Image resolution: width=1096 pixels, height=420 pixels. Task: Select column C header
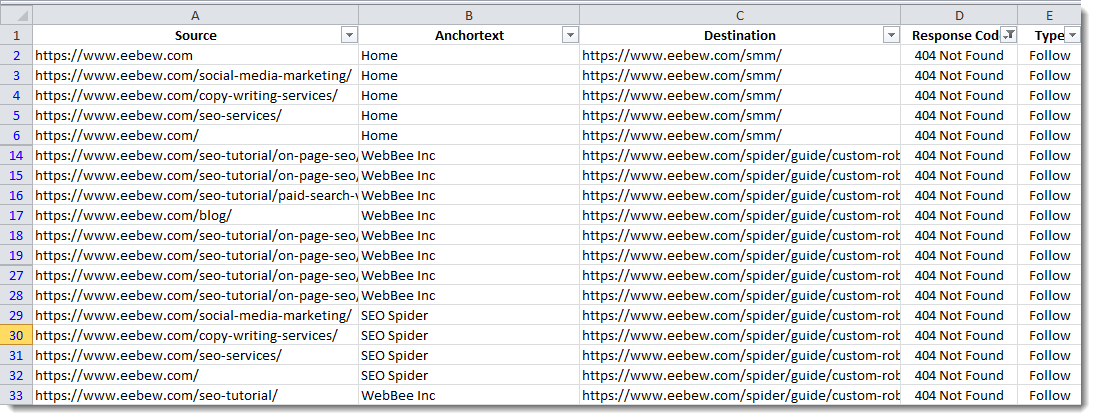(740, 15)
